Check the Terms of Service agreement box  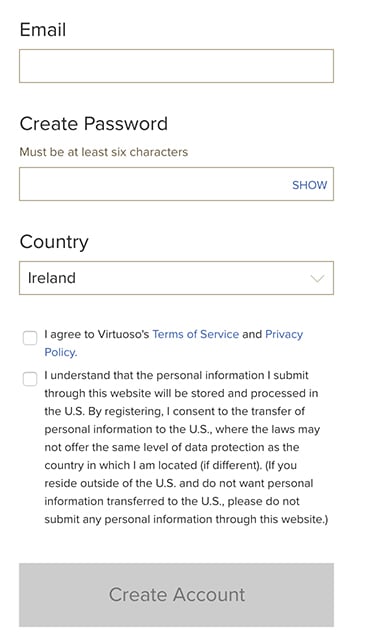pyautogui.click(x=30, y=338)
